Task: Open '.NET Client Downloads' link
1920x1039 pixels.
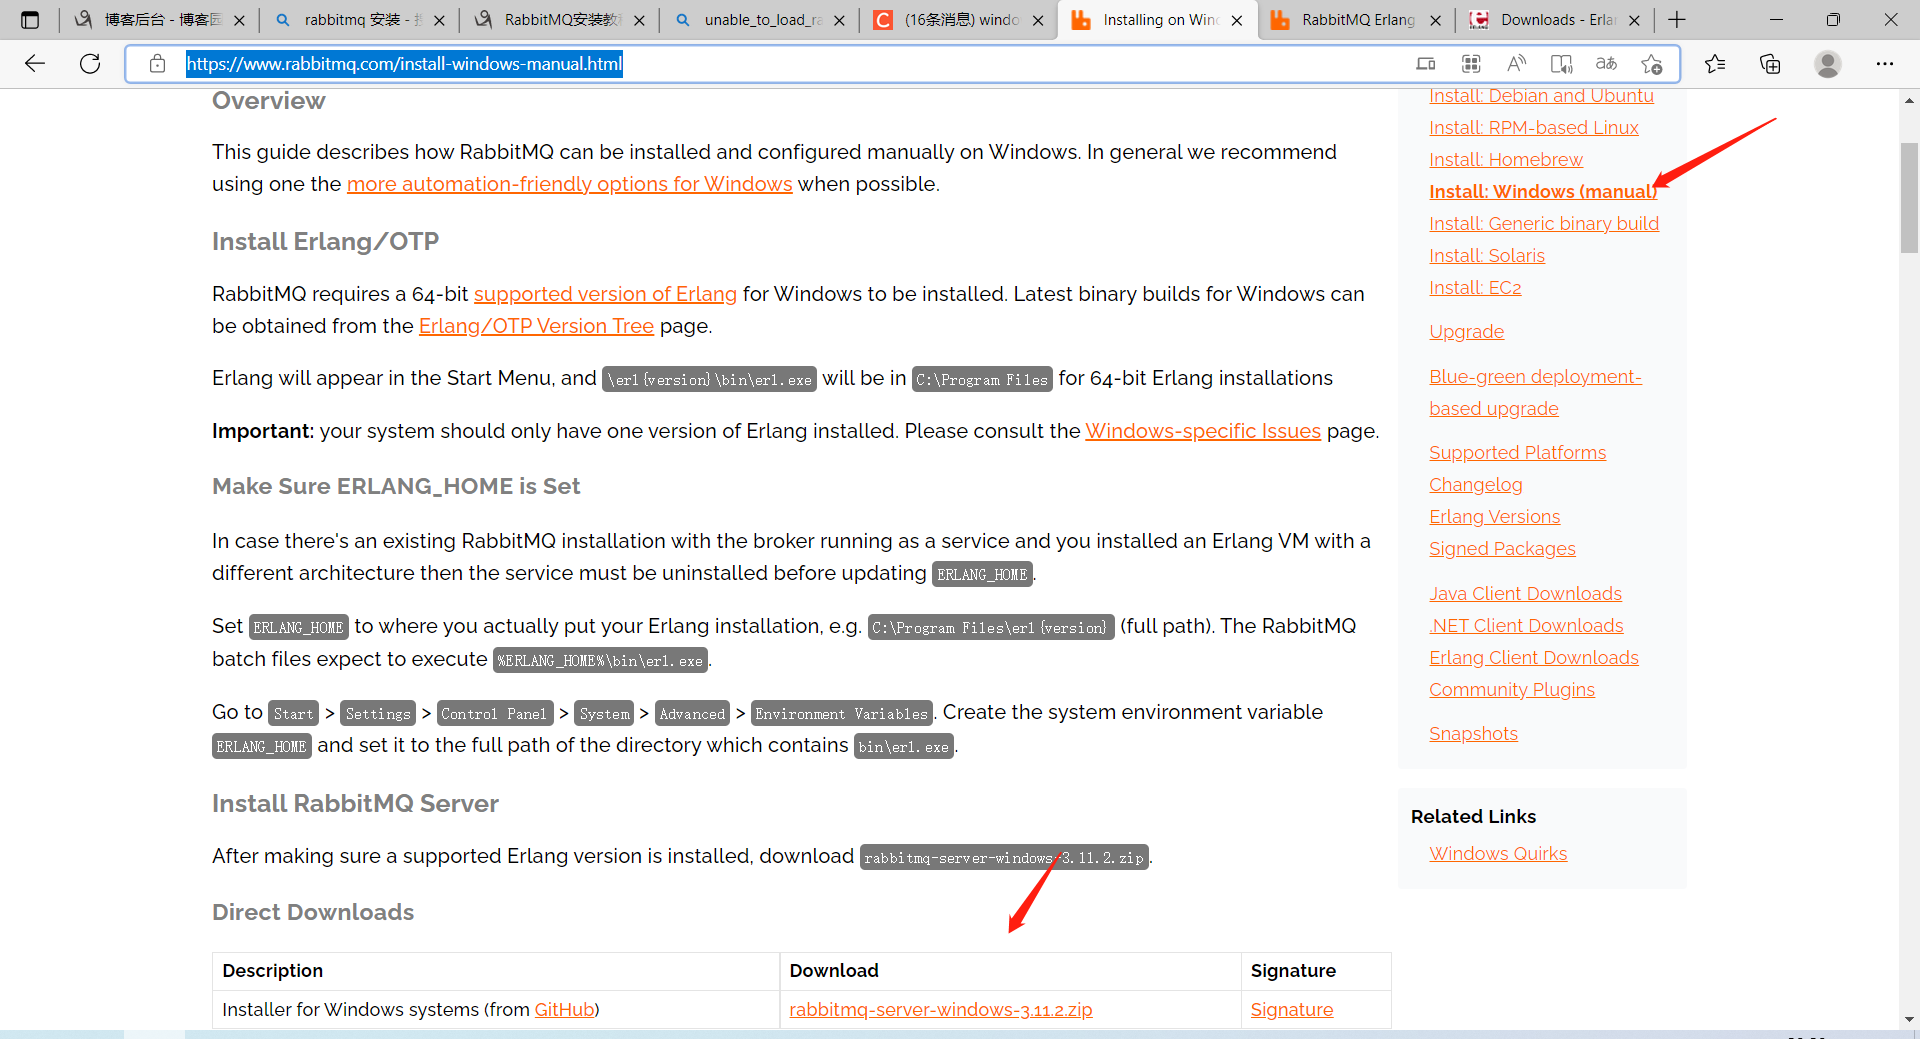Action: [x=1526, y=626]
